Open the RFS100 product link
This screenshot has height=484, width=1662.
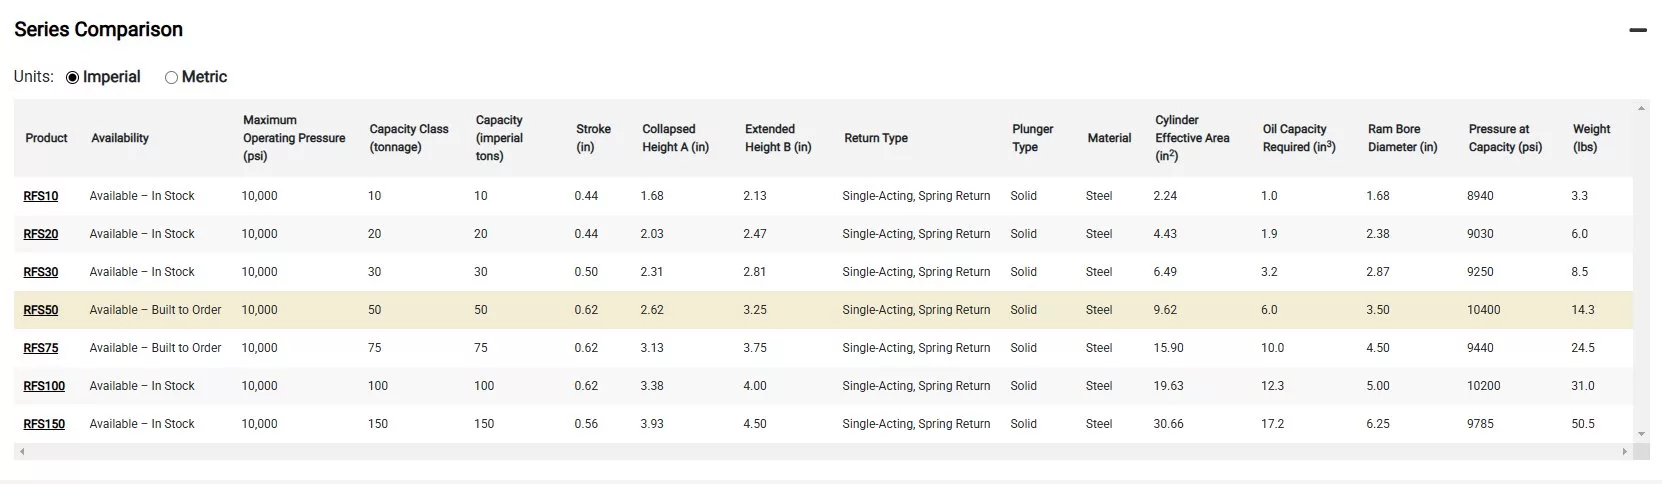tap(44, 386)
